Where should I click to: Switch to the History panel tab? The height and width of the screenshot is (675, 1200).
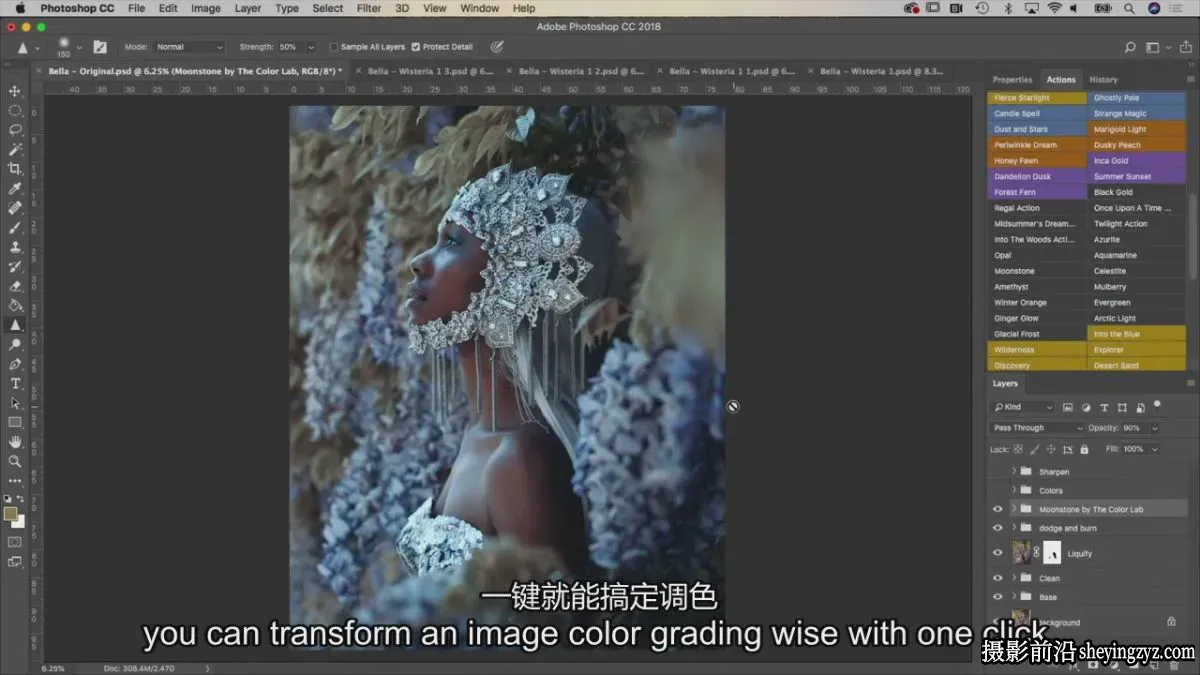coord(1103,80)
